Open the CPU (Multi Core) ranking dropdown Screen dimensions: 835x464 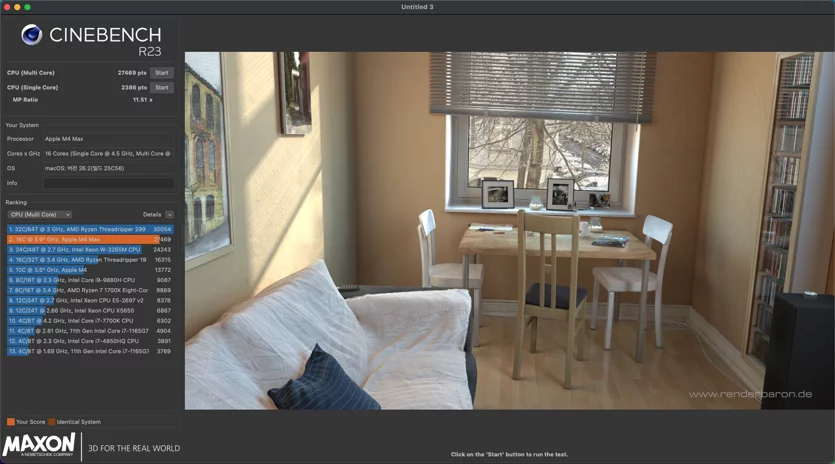coord(39,215)
